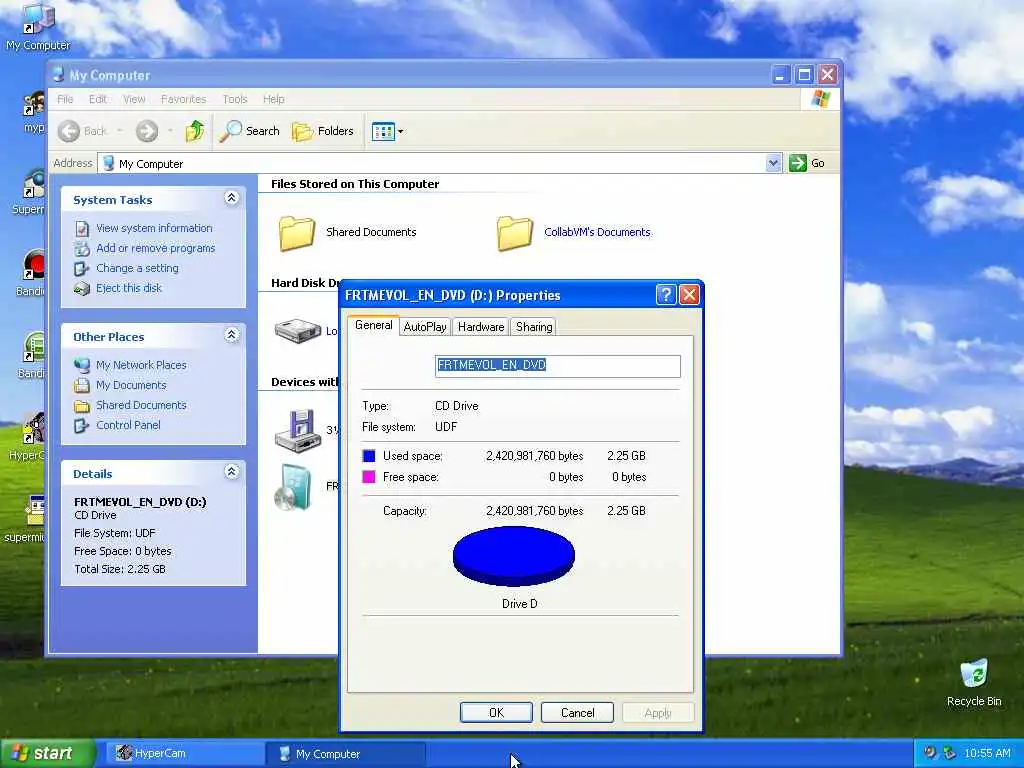Select the Shared Documents folder icon
The width and height of the screenshot is (1024, 768).
pyautogui.click(x=297, y=233)
